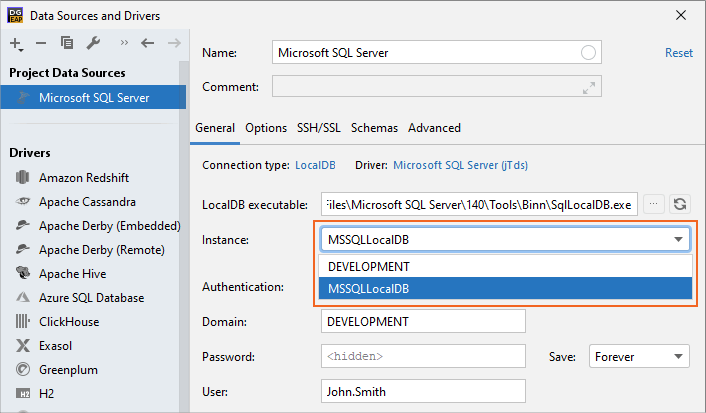706x413 pixels.
Task: Click into the User input field
Action: [422, 392]
